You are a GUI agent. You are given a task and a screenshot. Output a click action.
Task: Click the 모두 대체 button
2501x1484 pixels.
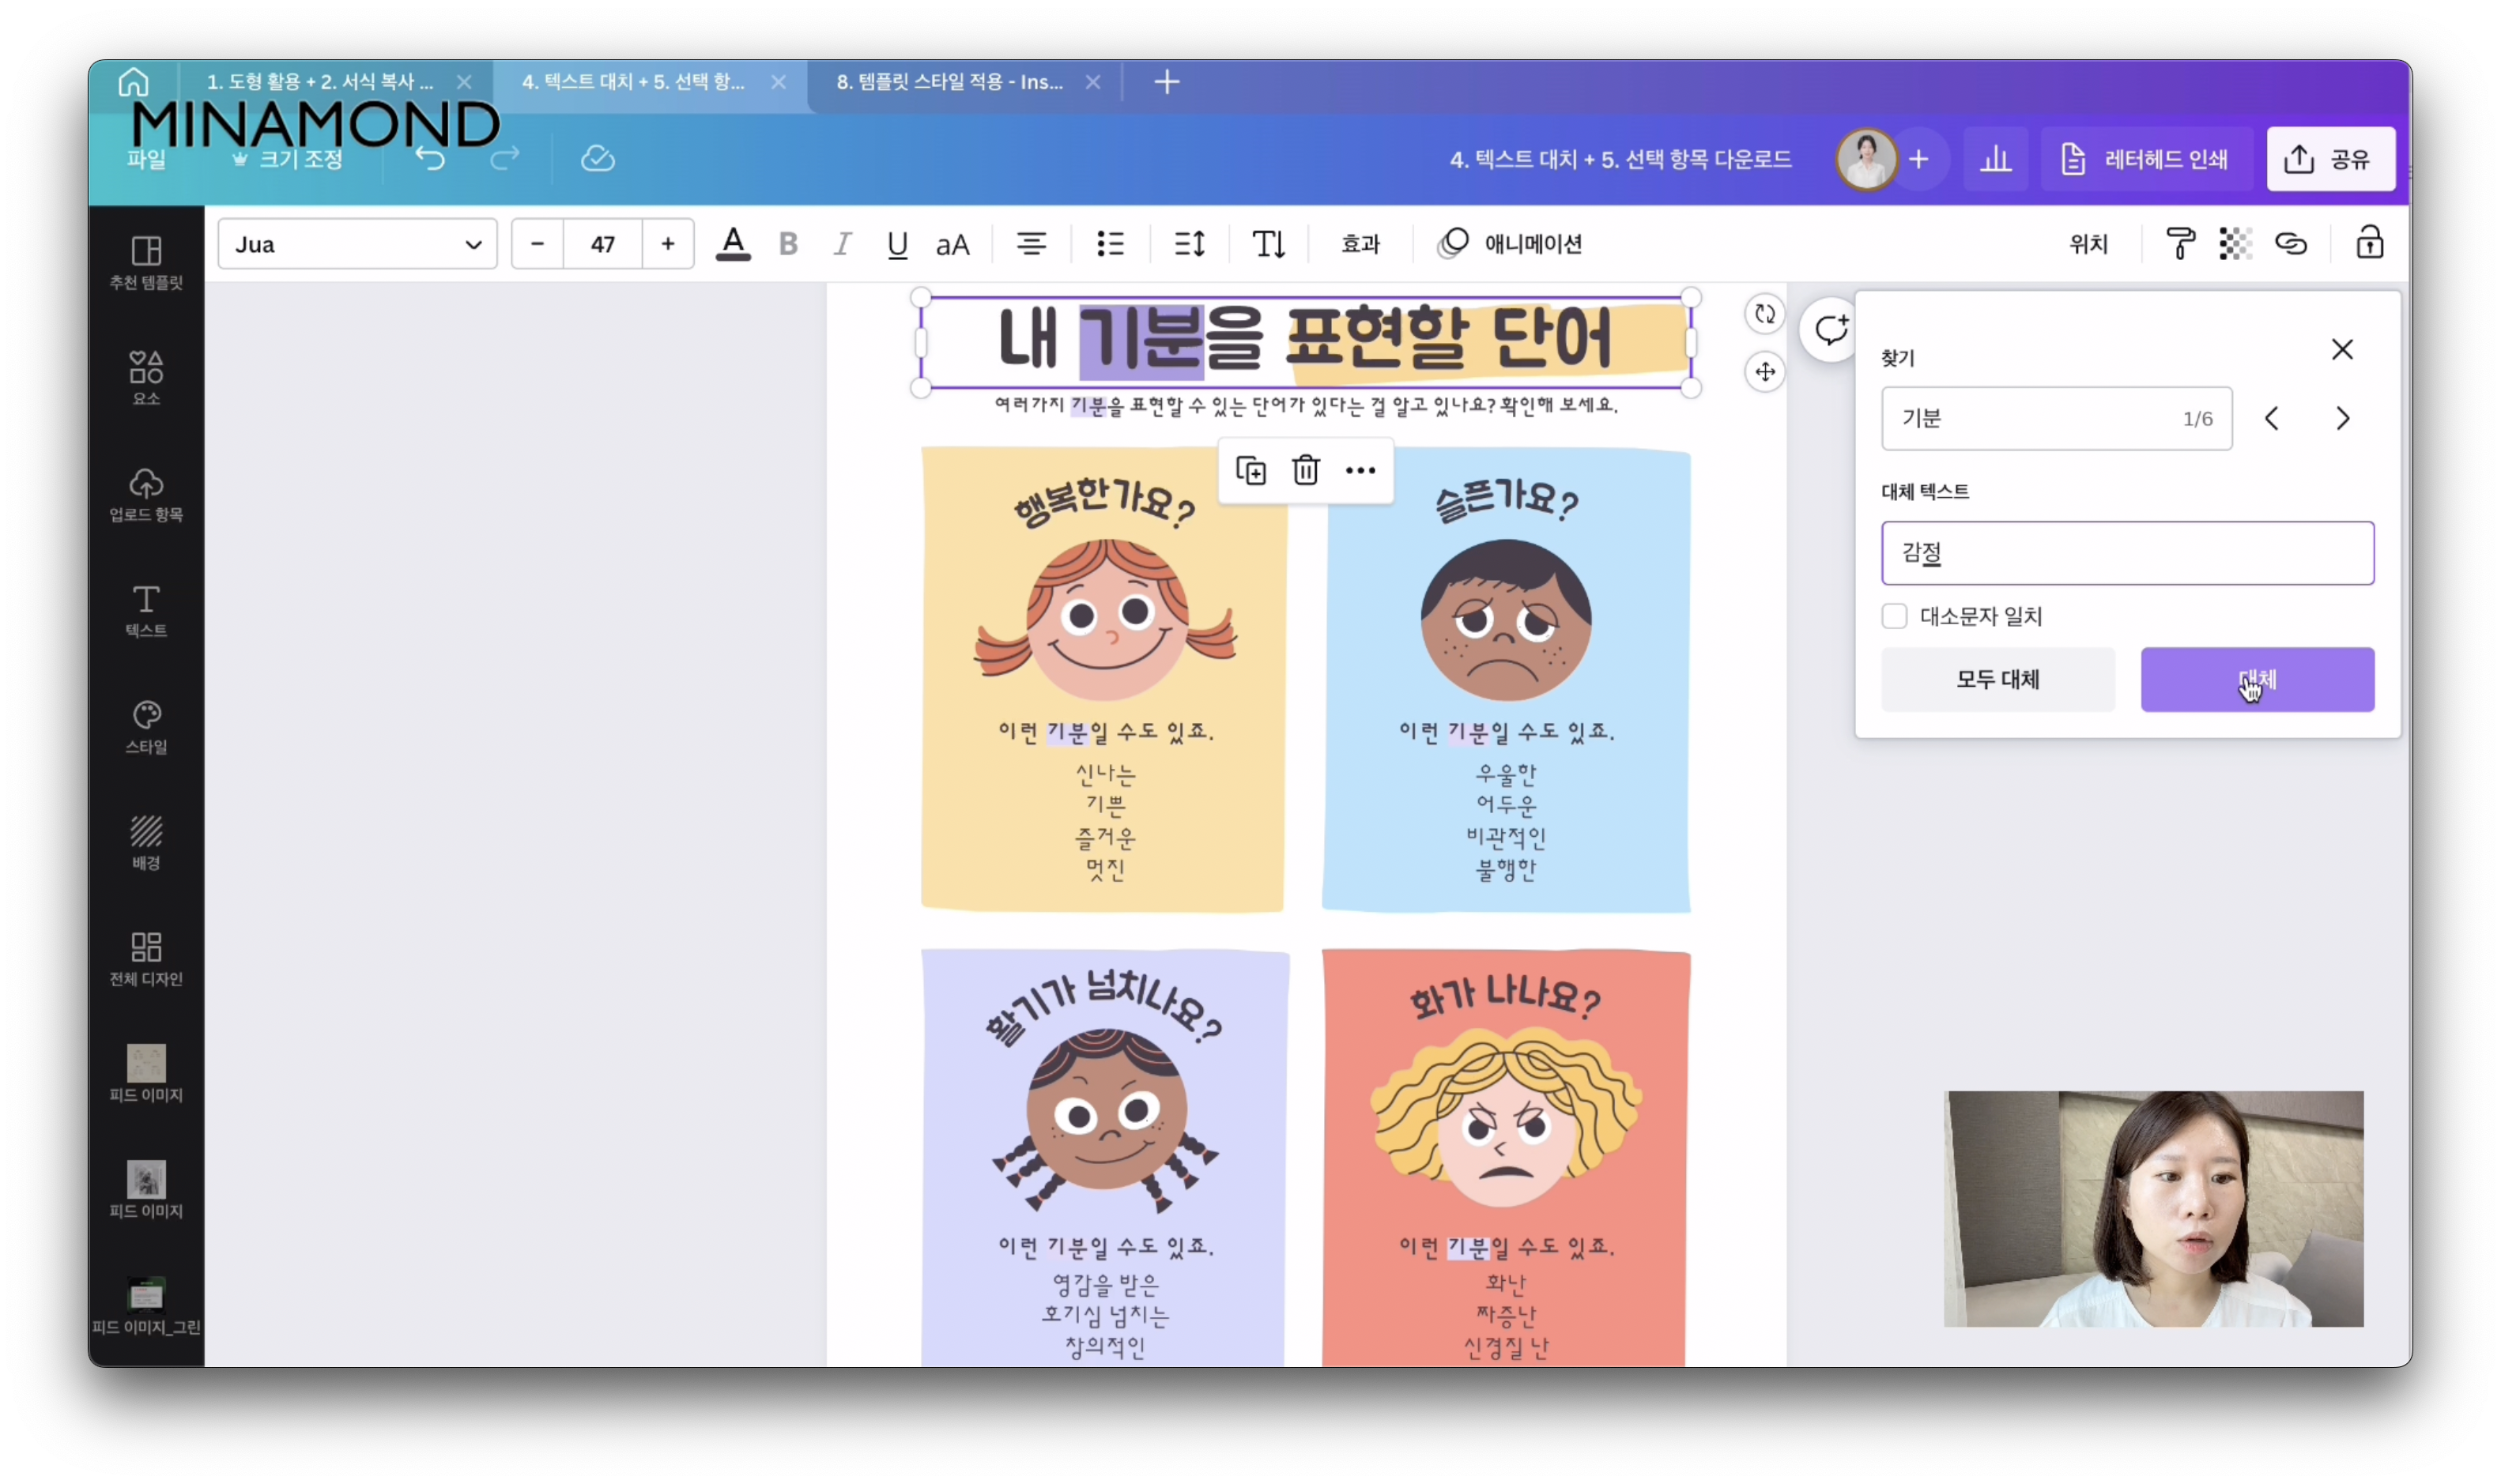pyautogui.click(x=1997, y=679)
